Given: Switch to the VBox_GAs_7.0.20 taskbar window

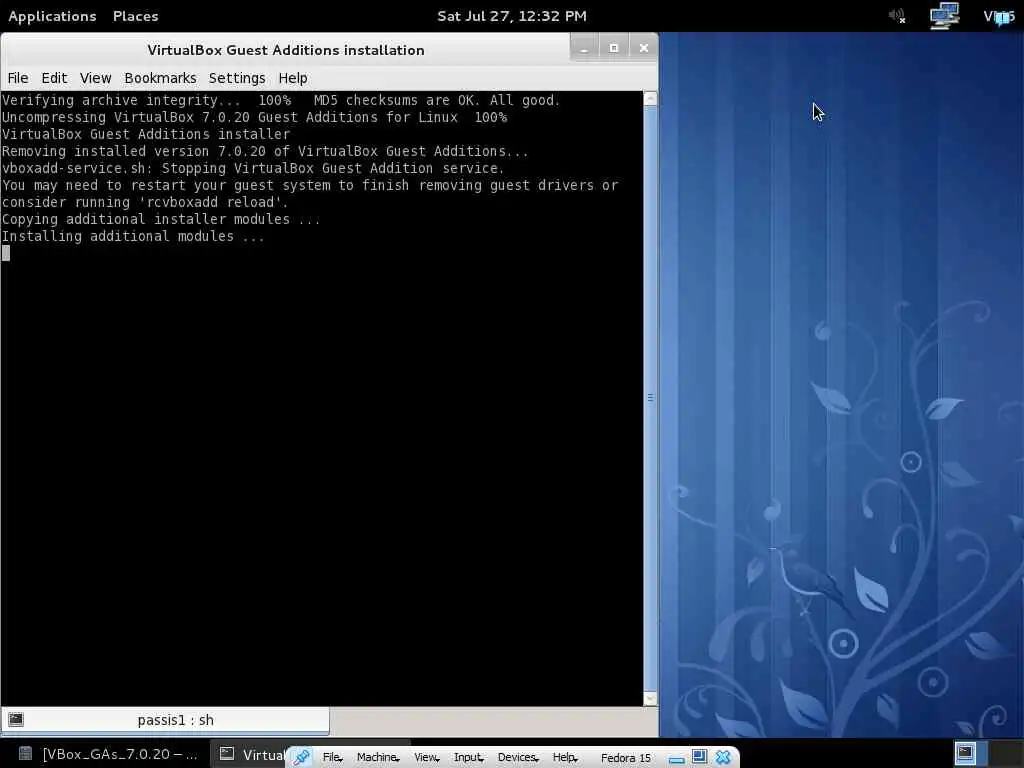Looking at the screenshot, I should [x=108, y=754].
